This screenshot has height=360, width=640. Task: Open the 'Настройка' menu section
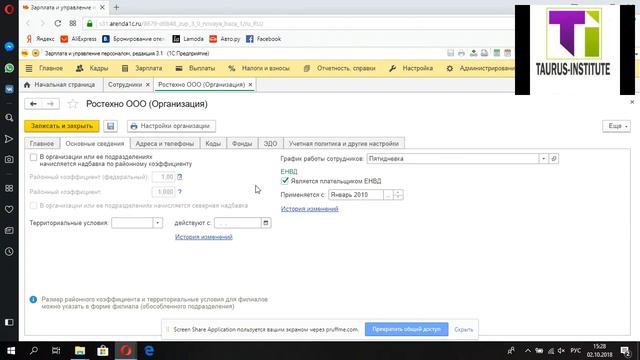411,69
